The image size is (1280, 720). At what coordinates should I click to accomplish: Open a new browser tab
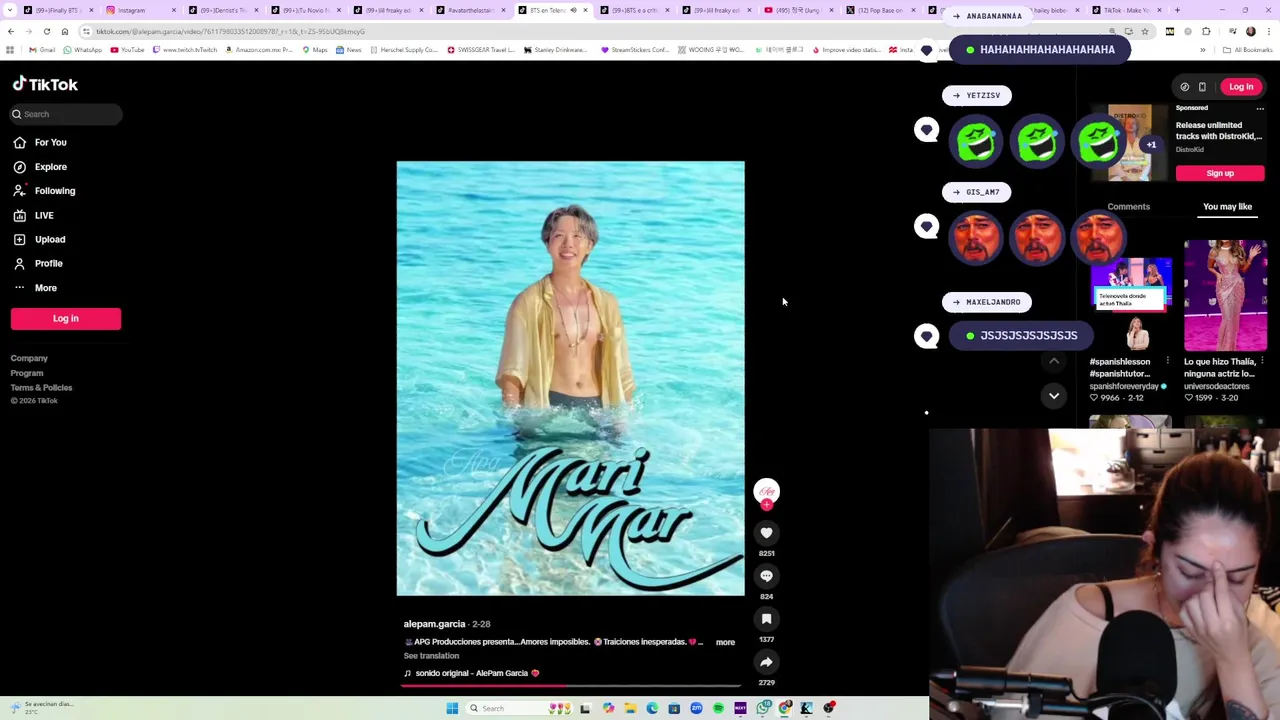click(x=1177, y=10)
